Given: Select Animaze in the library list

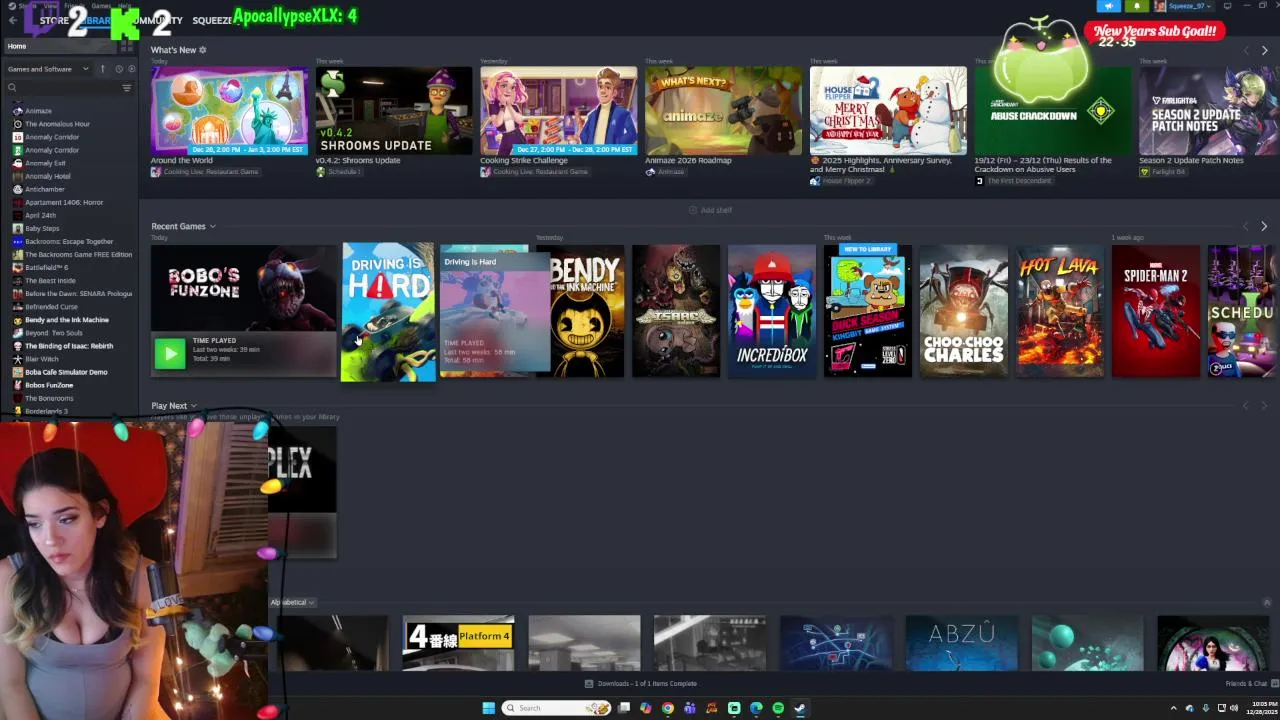Looking at the screenshot, I should tap(38, 111).
